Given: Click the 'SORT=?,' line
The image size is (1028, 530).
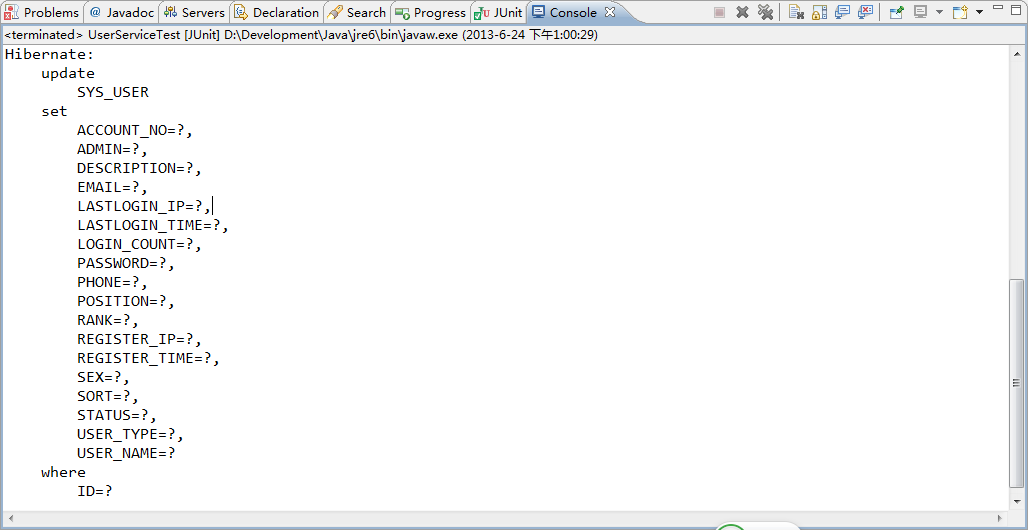Looking at the screenshot, I should (x=108, y=396).
